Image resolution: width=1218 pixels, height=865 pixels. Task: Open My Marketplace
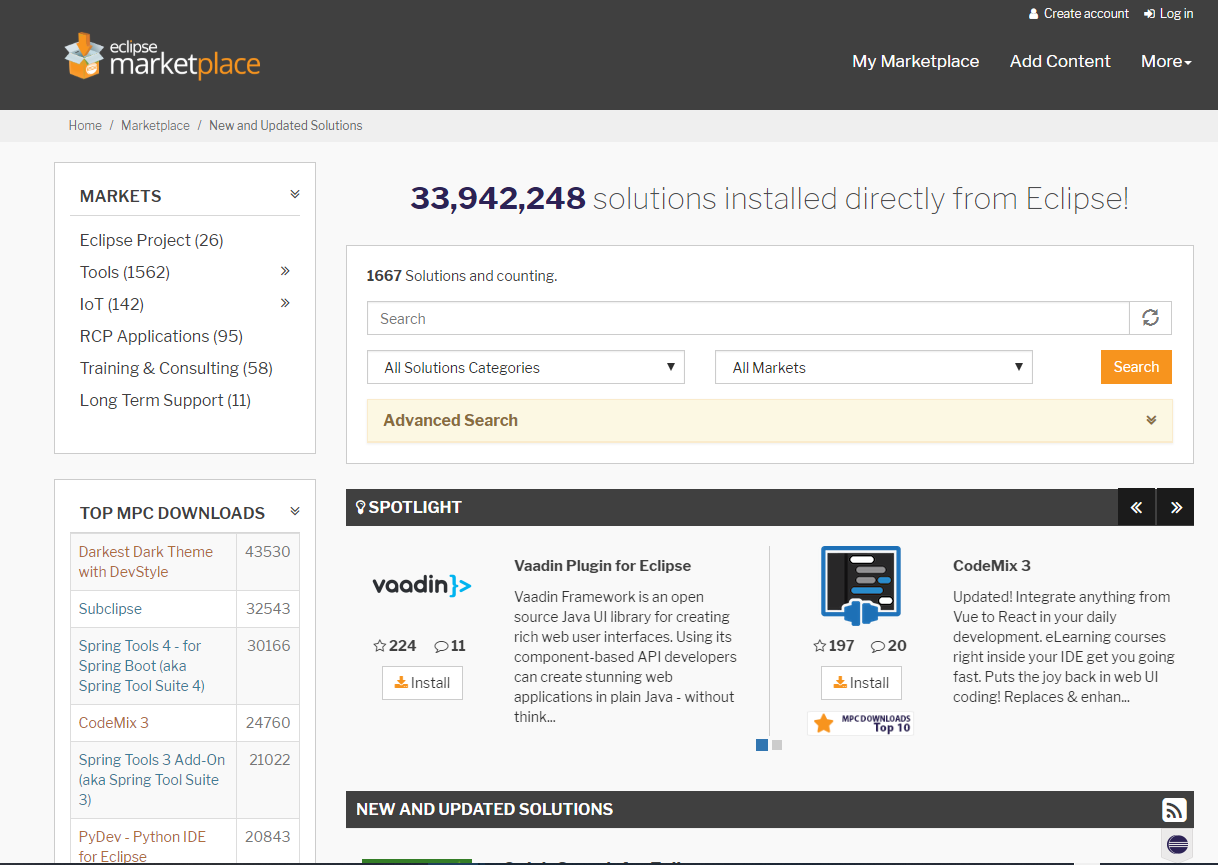pos(916,61)
